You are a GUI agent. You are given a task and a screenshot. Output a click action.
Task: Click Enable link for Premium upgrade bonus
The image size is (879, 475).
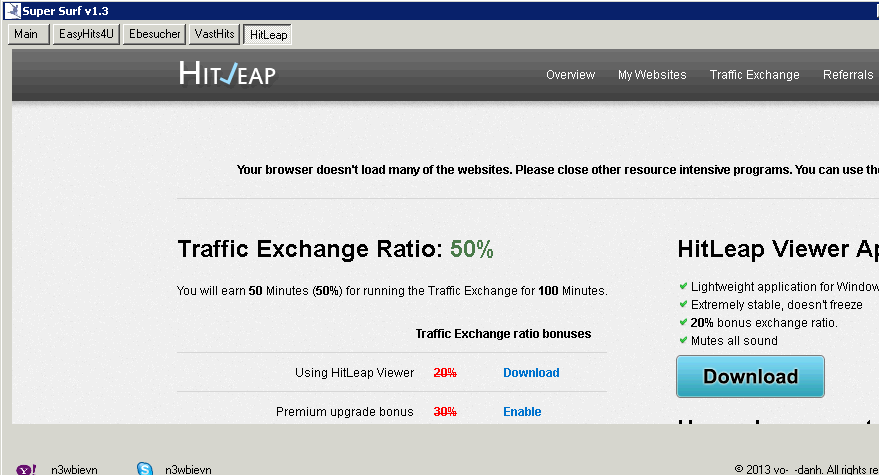[522, 412]
